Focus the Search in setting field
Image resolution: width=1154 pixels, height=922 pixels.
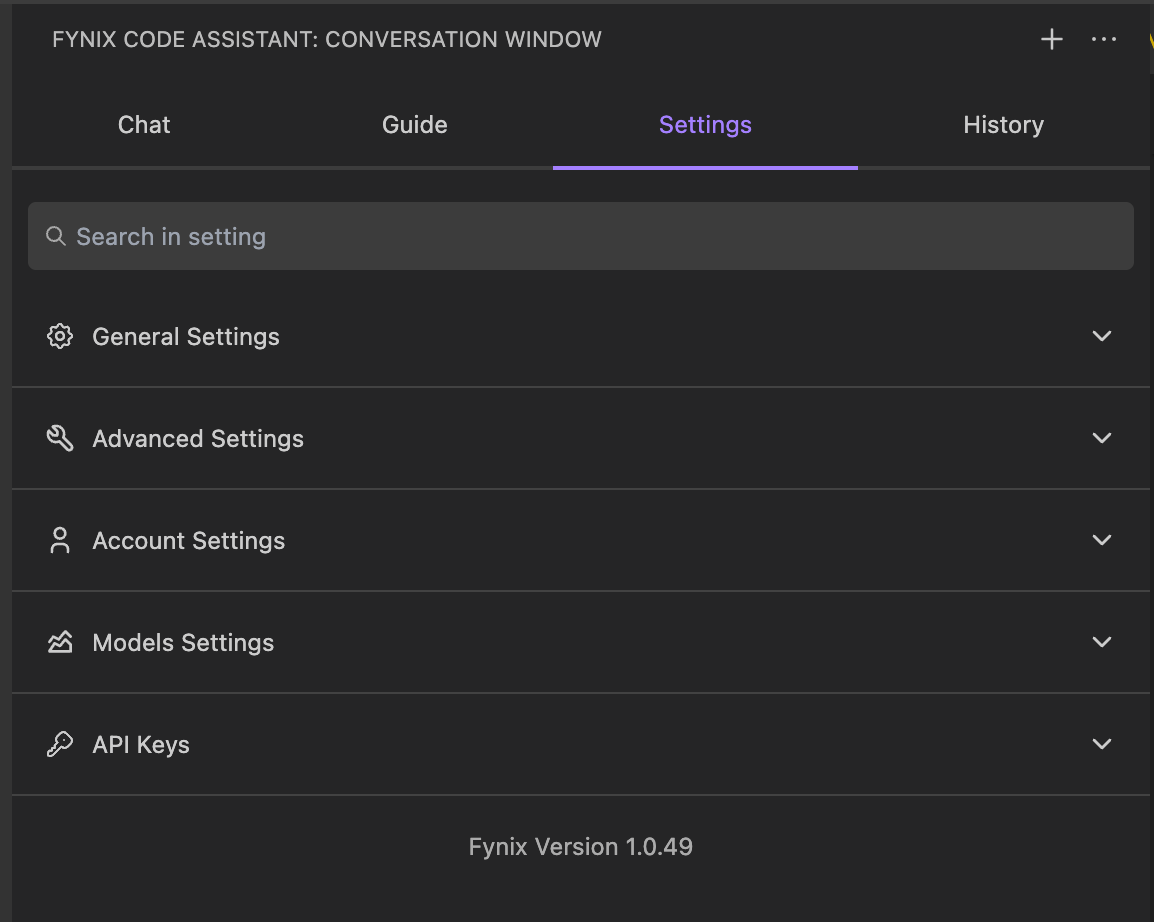pos(581,236)
